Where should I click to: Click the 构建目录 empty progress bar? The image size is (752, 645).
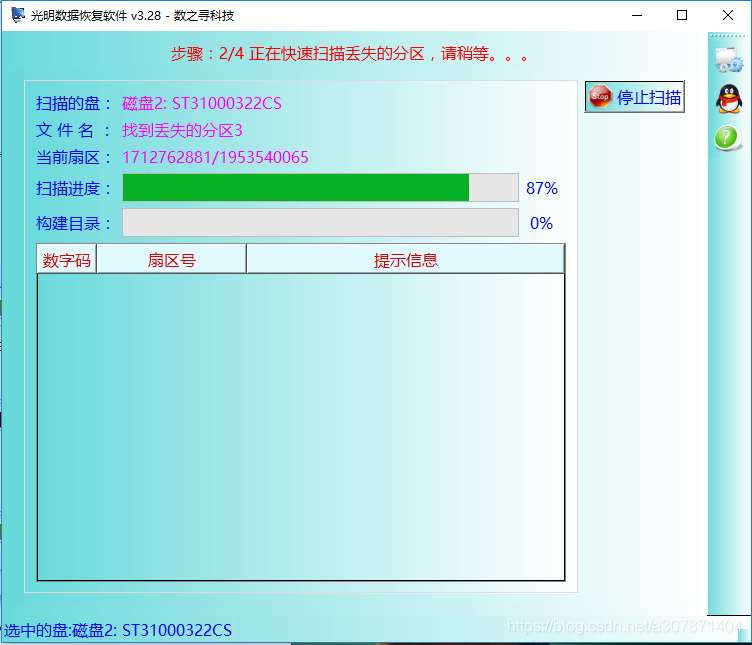[x=320, y=223]
